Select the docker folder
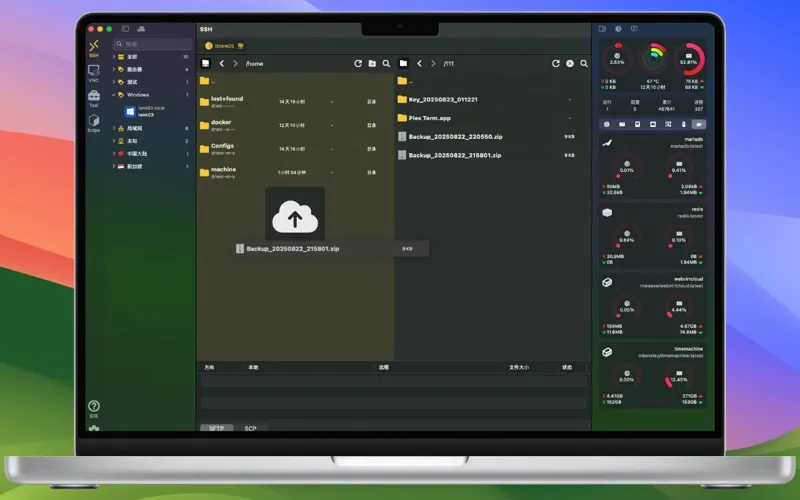Image resolution: width=800 pixels, height=500 pixels. pyautogui.click(x=294, y=125)
